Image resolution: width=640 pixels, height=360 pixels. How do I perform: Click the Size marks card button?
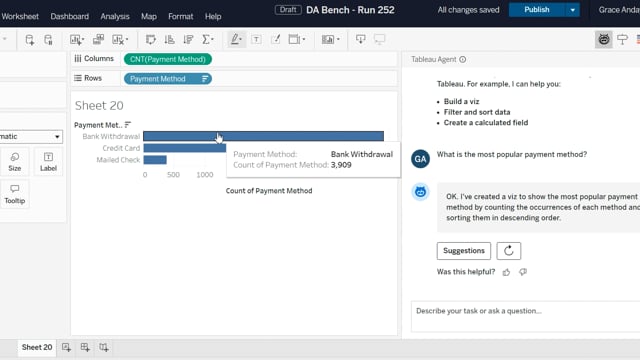15,162
